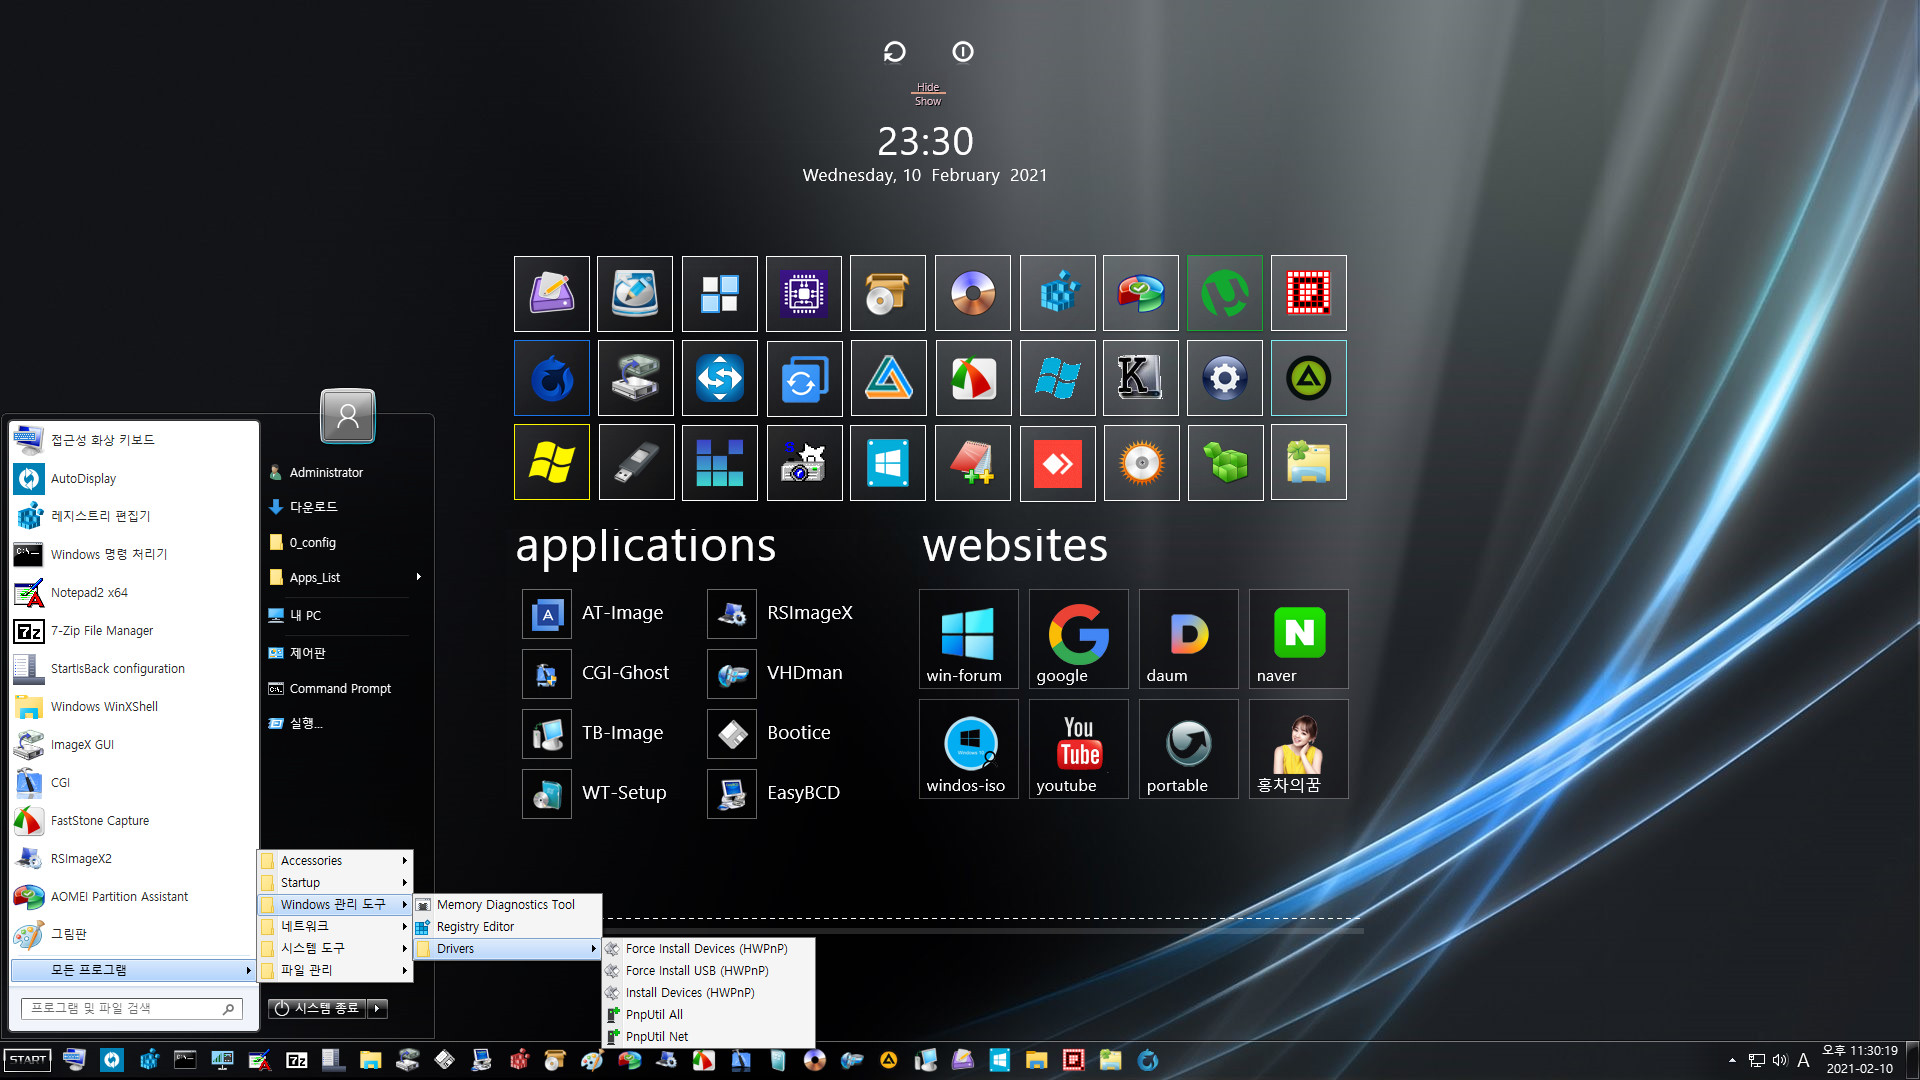This screenshot has width=1920, height=1080.
Task: Select PnpUtil All
Action: 708,1015
